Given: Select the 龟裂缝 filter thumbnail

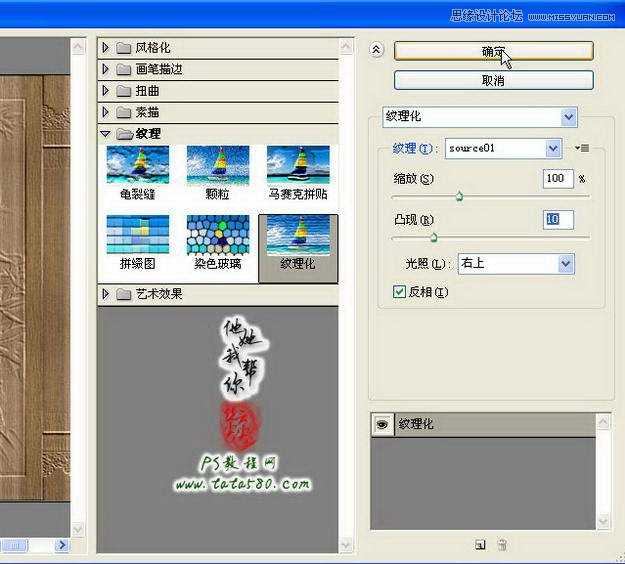Looking at the screenshot, I should tap(138, 165).
